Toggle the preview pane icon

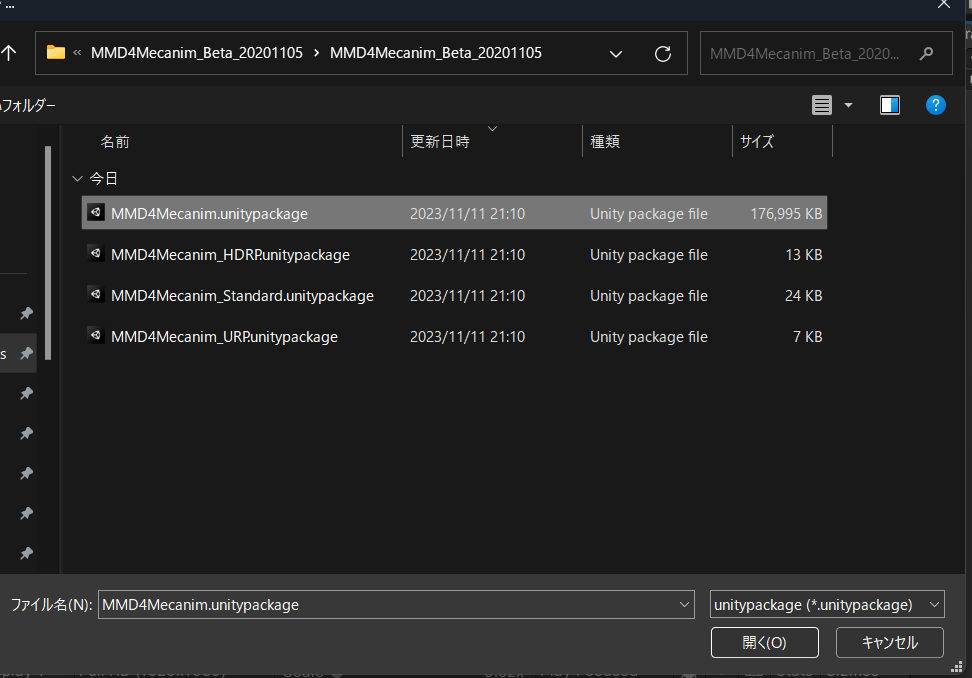click(x=890, y=105)
